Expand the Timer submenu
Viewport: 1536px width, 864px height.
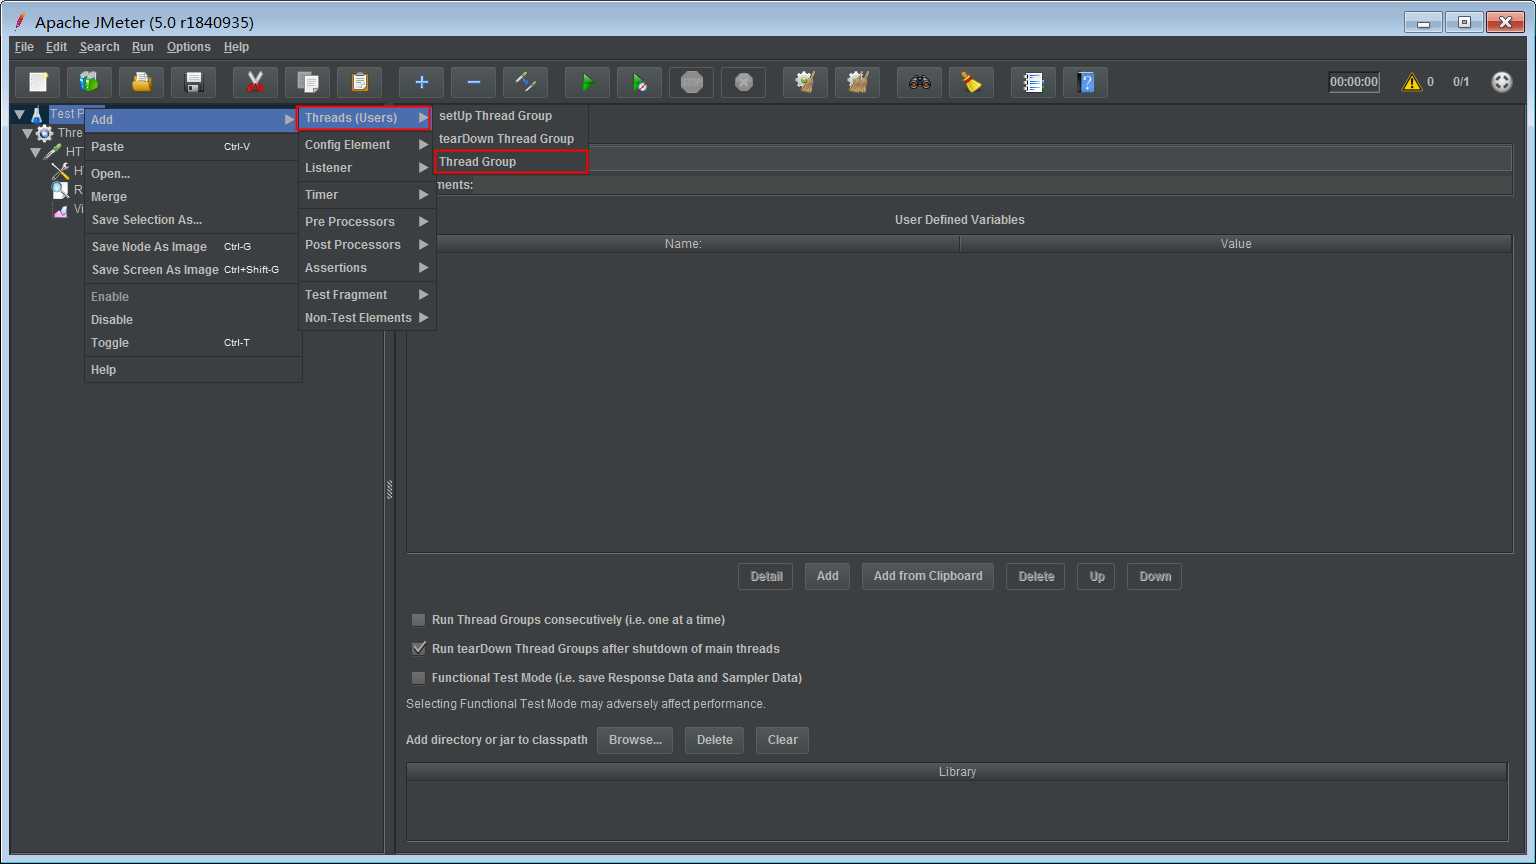tap(367, 195)
